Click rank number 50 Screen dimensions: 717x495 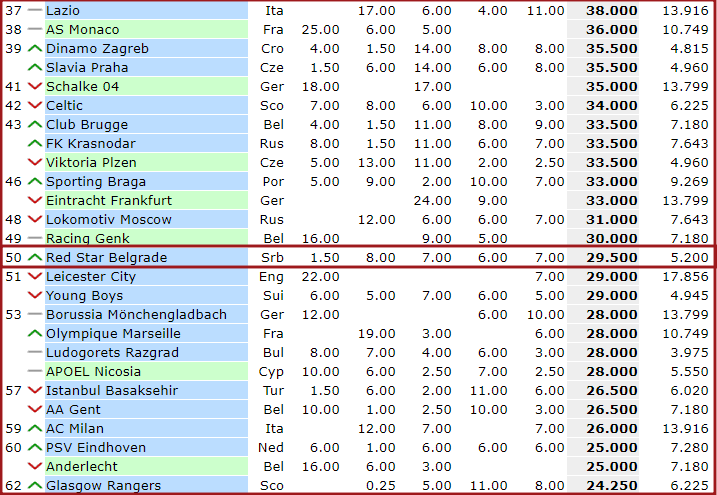point(13,257)
